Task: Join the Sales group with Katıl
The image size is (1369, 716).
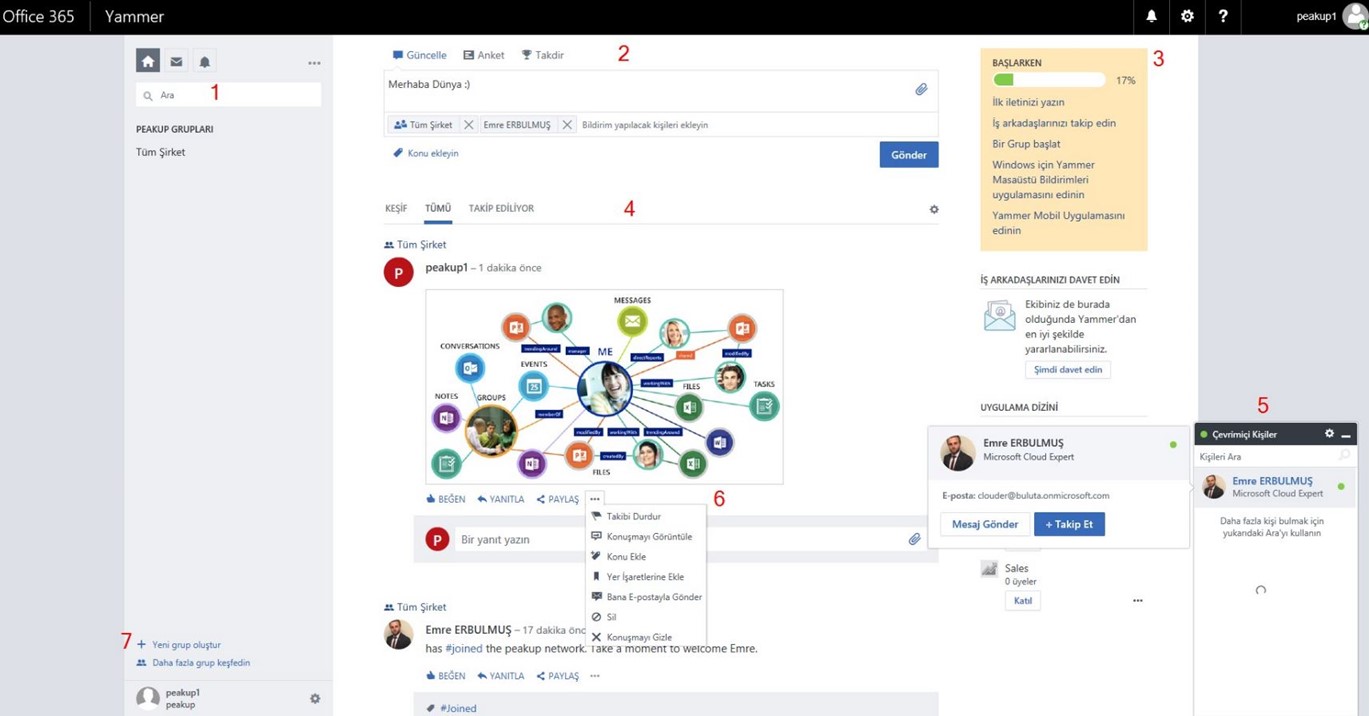Action: pos(1023,601)
